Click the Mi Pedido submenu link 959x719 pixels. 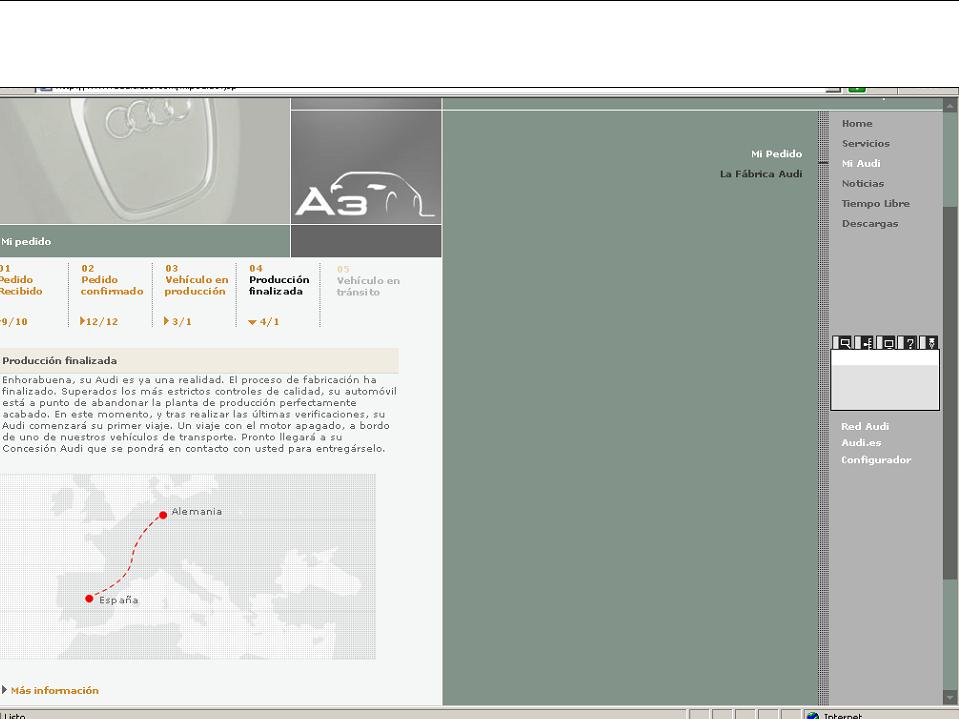coord(776,154)
